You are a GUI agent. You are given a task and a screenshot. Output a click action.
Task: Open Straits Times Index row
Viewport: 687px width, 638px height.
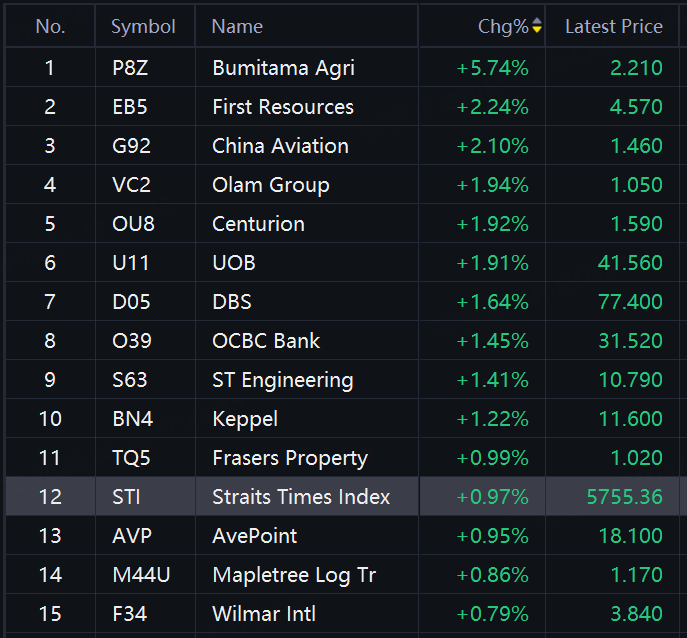[301, 497]
